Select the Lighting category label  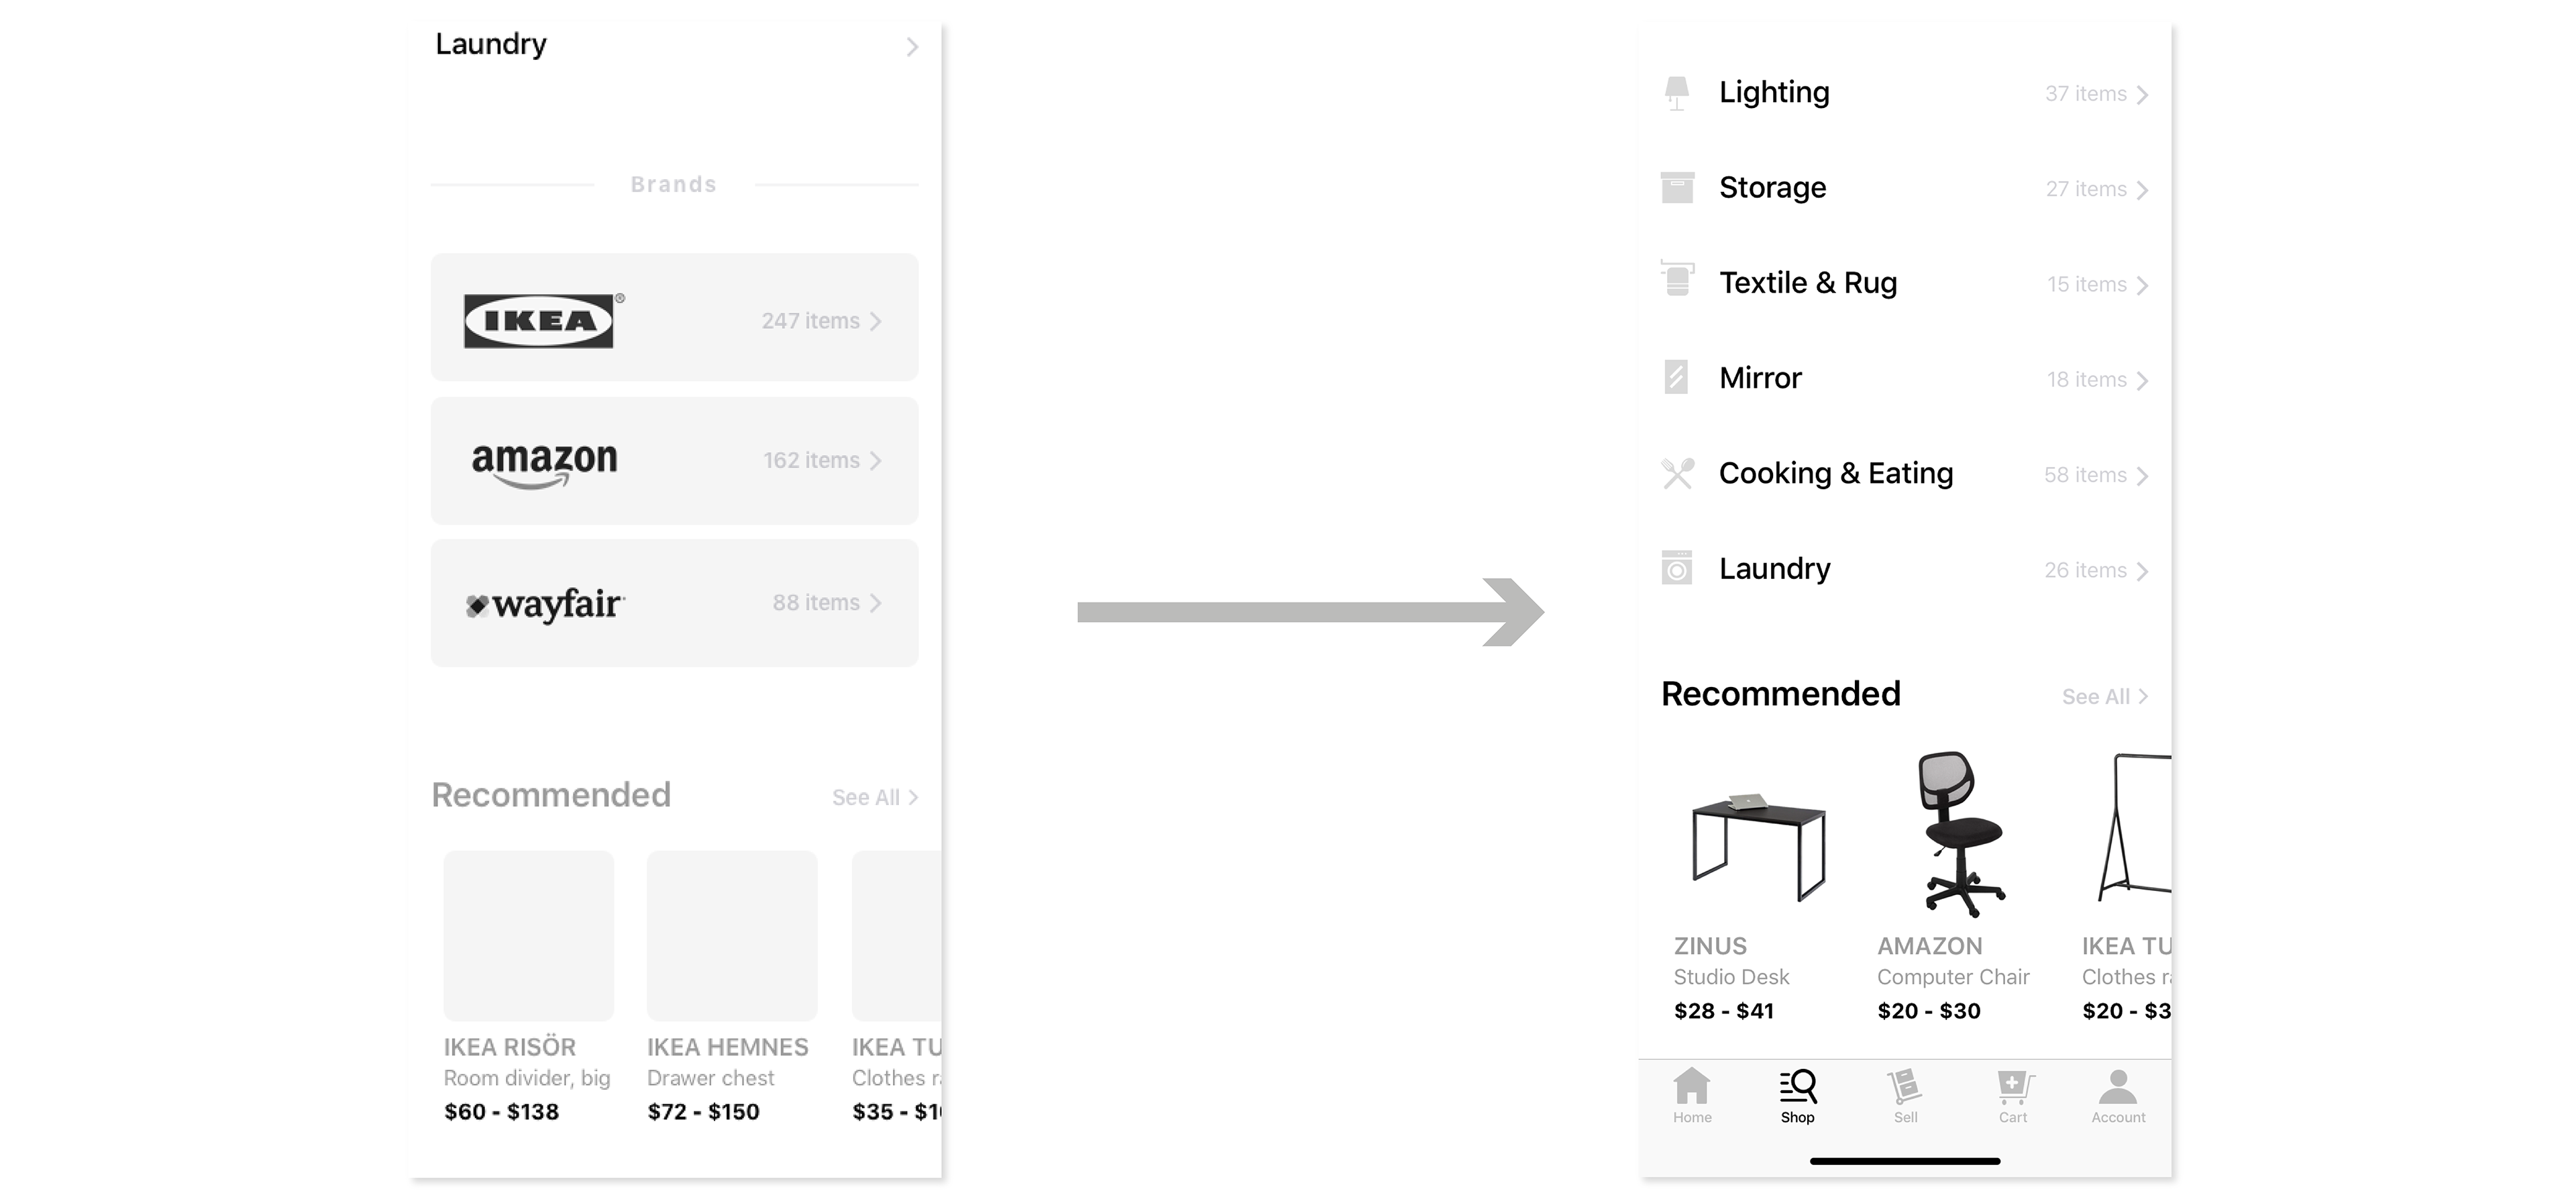coord(1774,92)
